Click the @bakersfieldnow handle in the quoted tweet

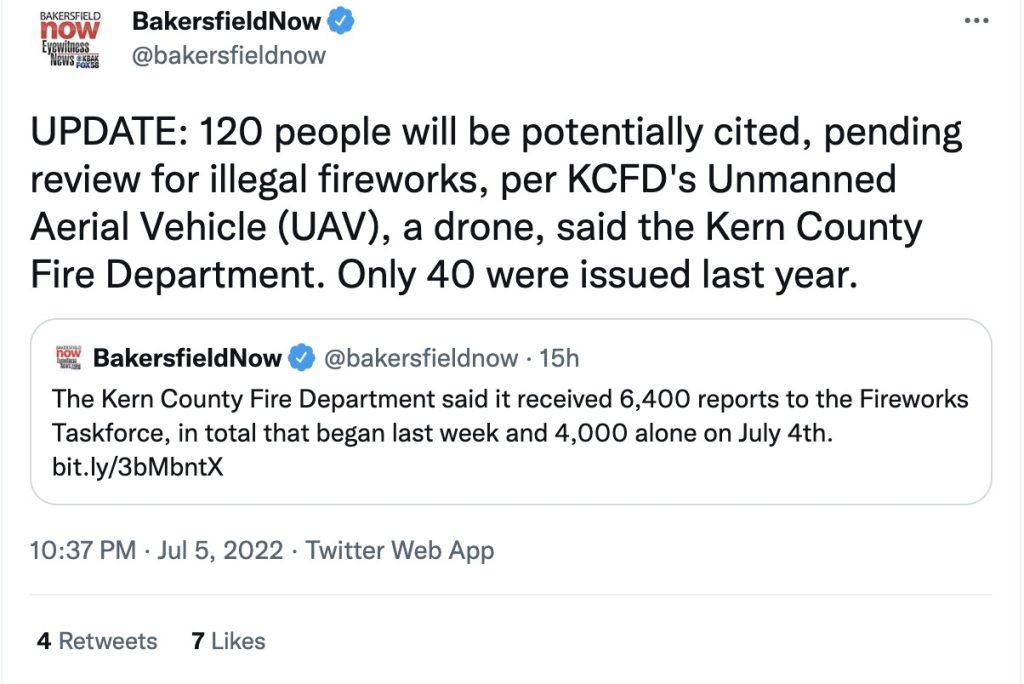click(x=422, y=357)
